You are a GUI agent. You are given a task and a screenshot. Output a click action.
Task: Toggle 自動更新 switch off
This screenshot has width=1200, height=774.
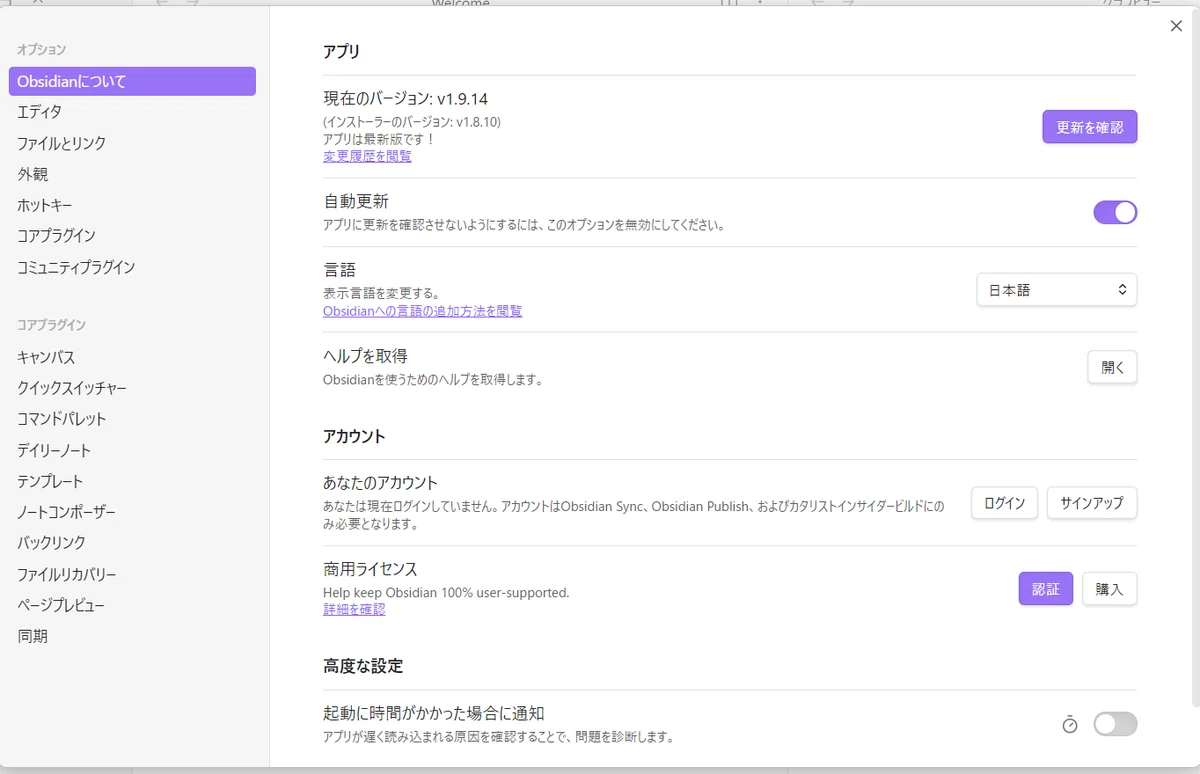click(x=1115, y=212)
